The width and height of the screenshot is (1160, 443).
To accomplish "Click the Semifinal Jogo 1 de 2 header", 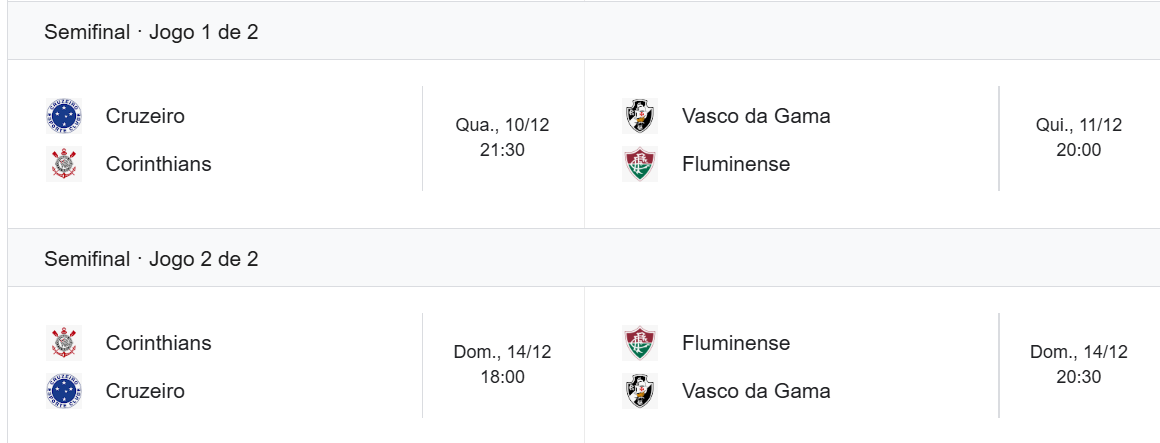I will tap(151, 32).
